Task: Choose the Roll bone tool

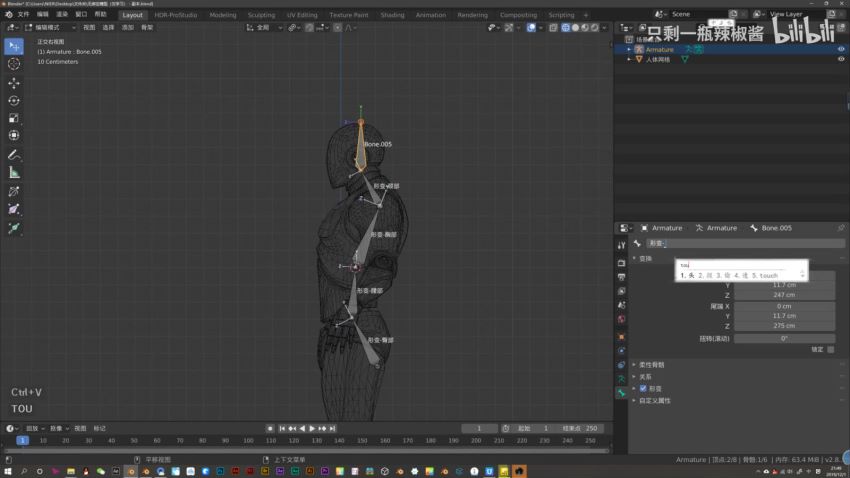Action: 14,191
